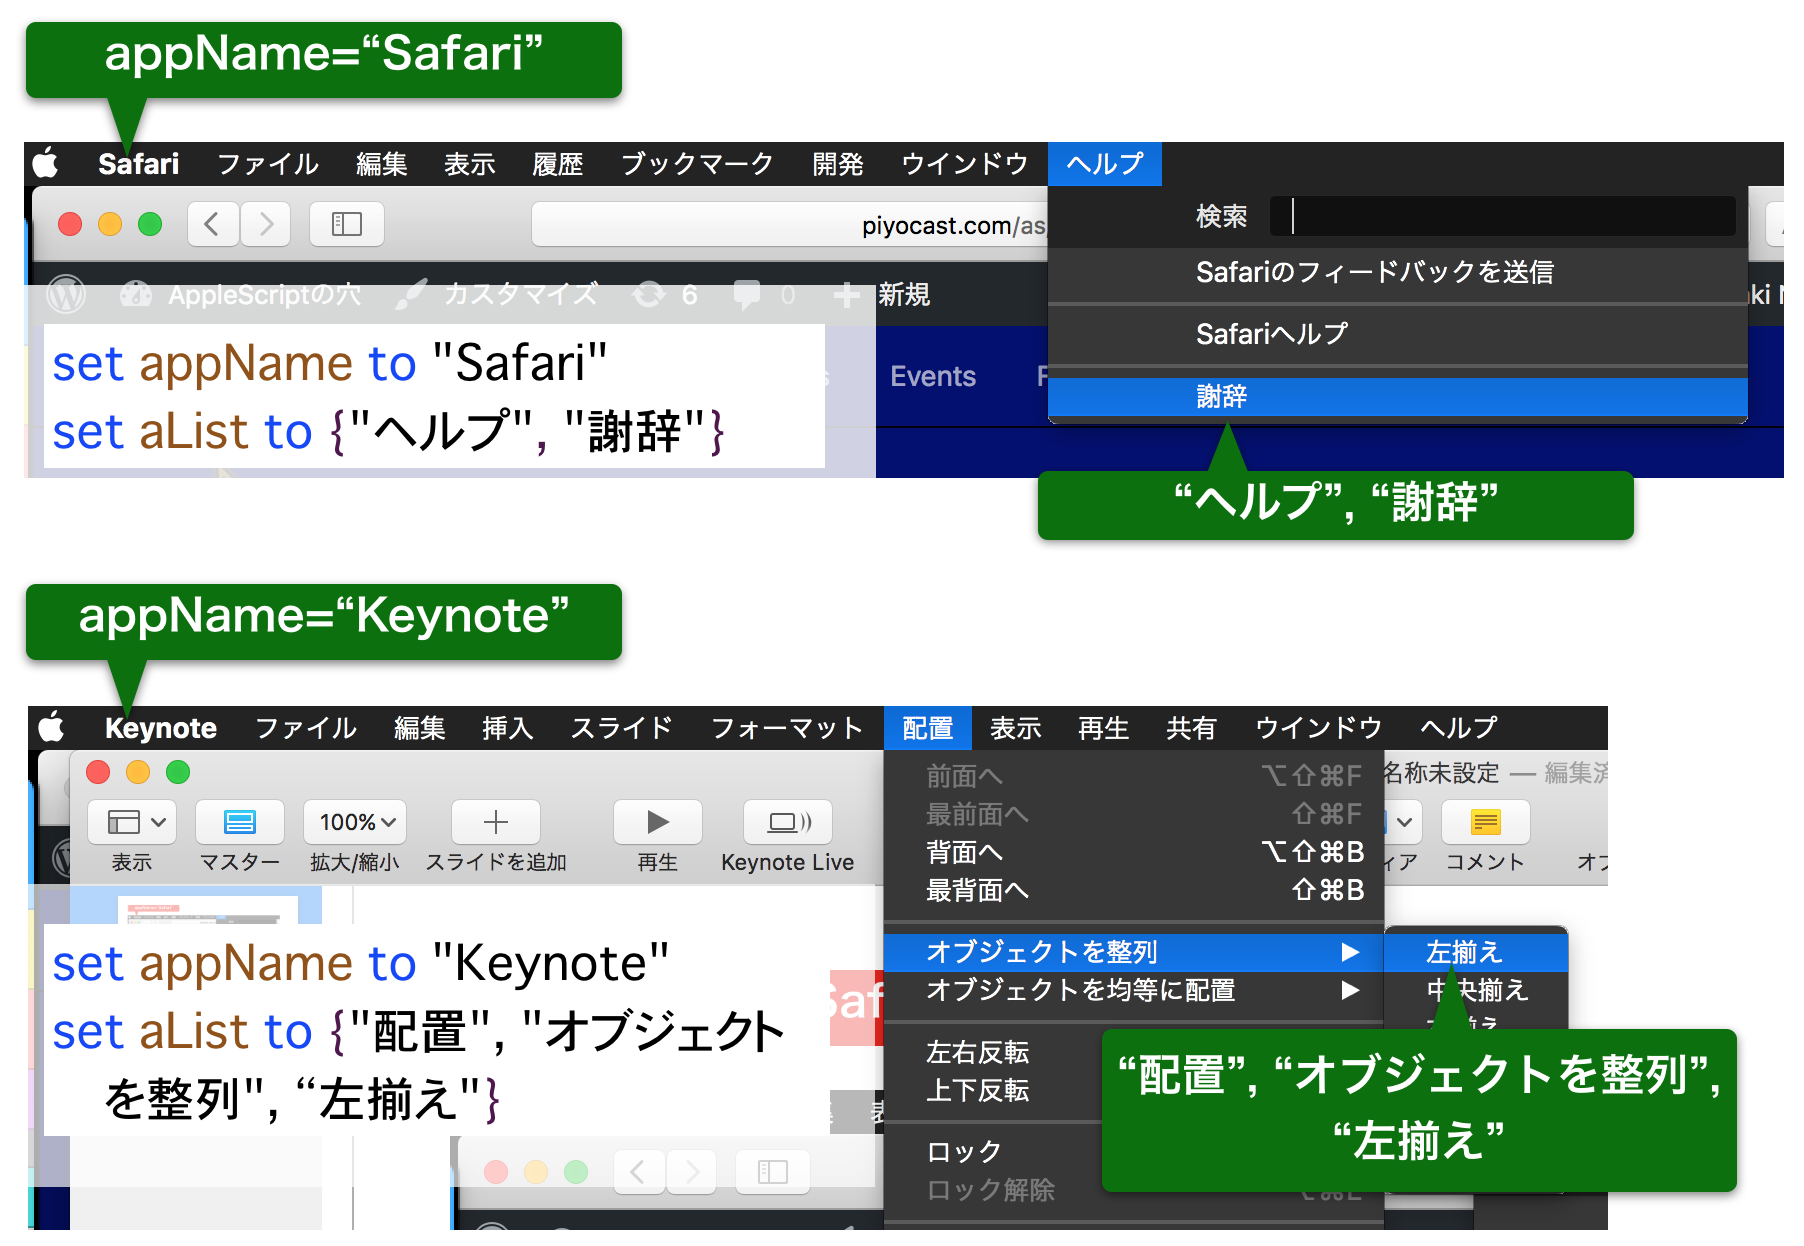Click the yellow Comment note icon
The width and height of the screenshot is (1804, 1246).
tap(1485, 822)
